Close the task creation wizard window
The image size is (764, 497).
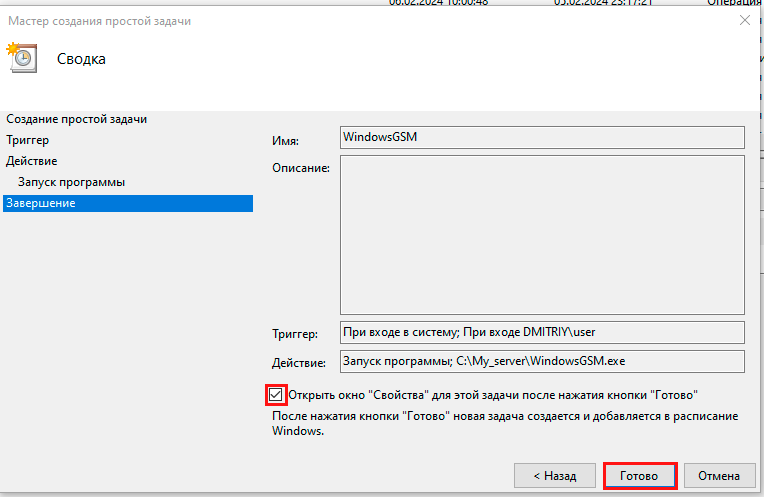click(x=742, y=20)
